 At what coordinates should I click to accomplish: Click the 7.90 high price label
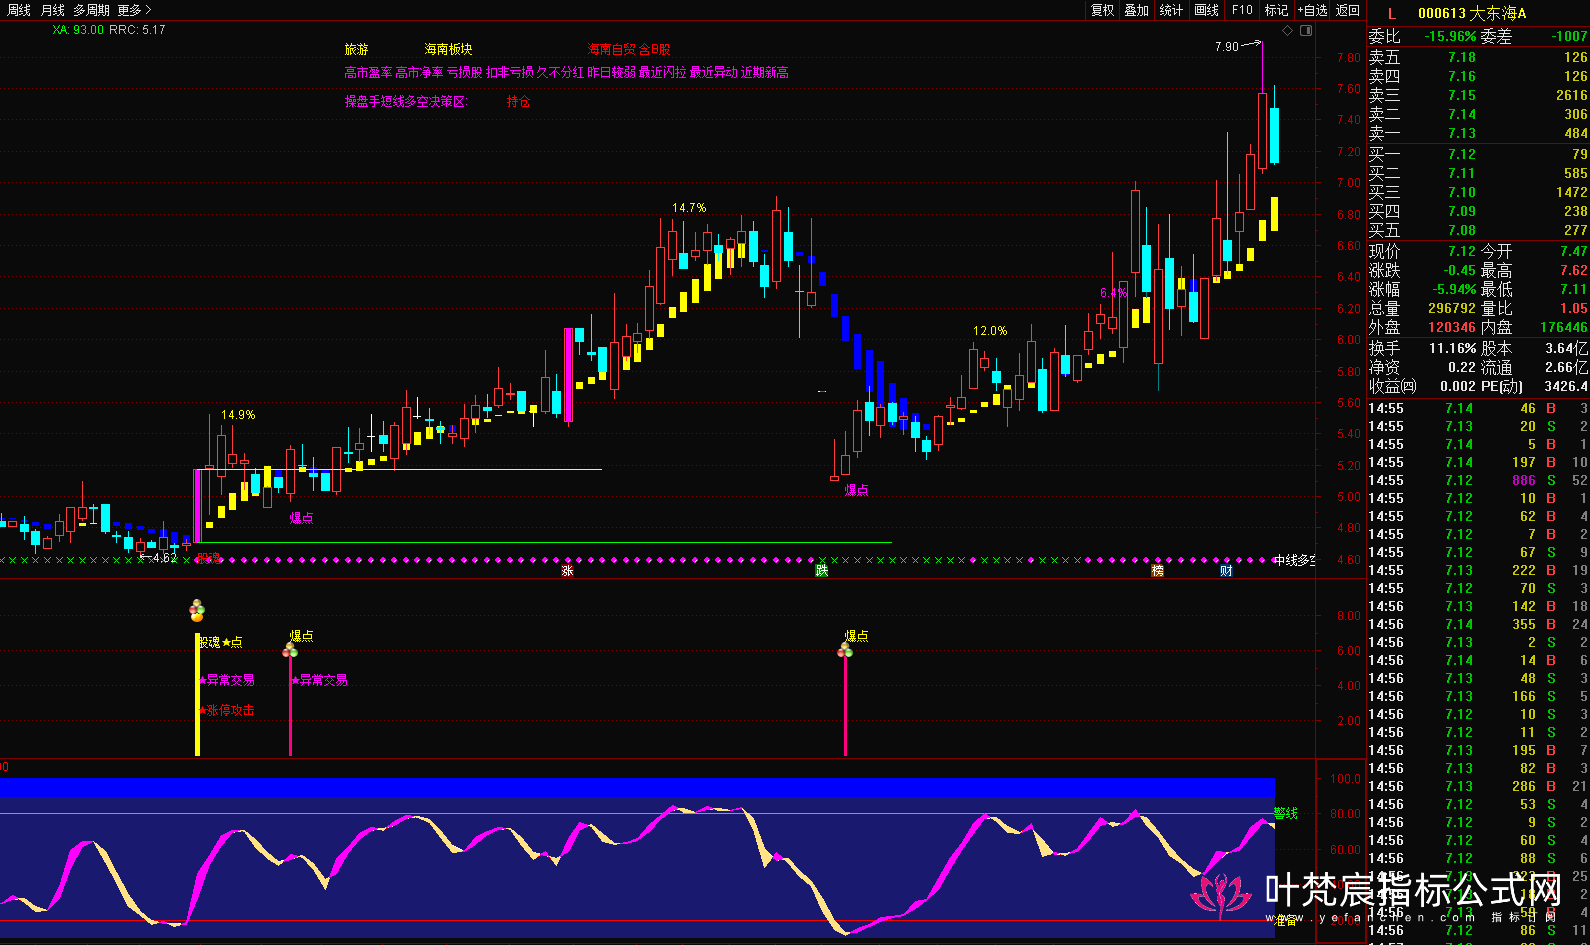click(x=1226, y=47)
